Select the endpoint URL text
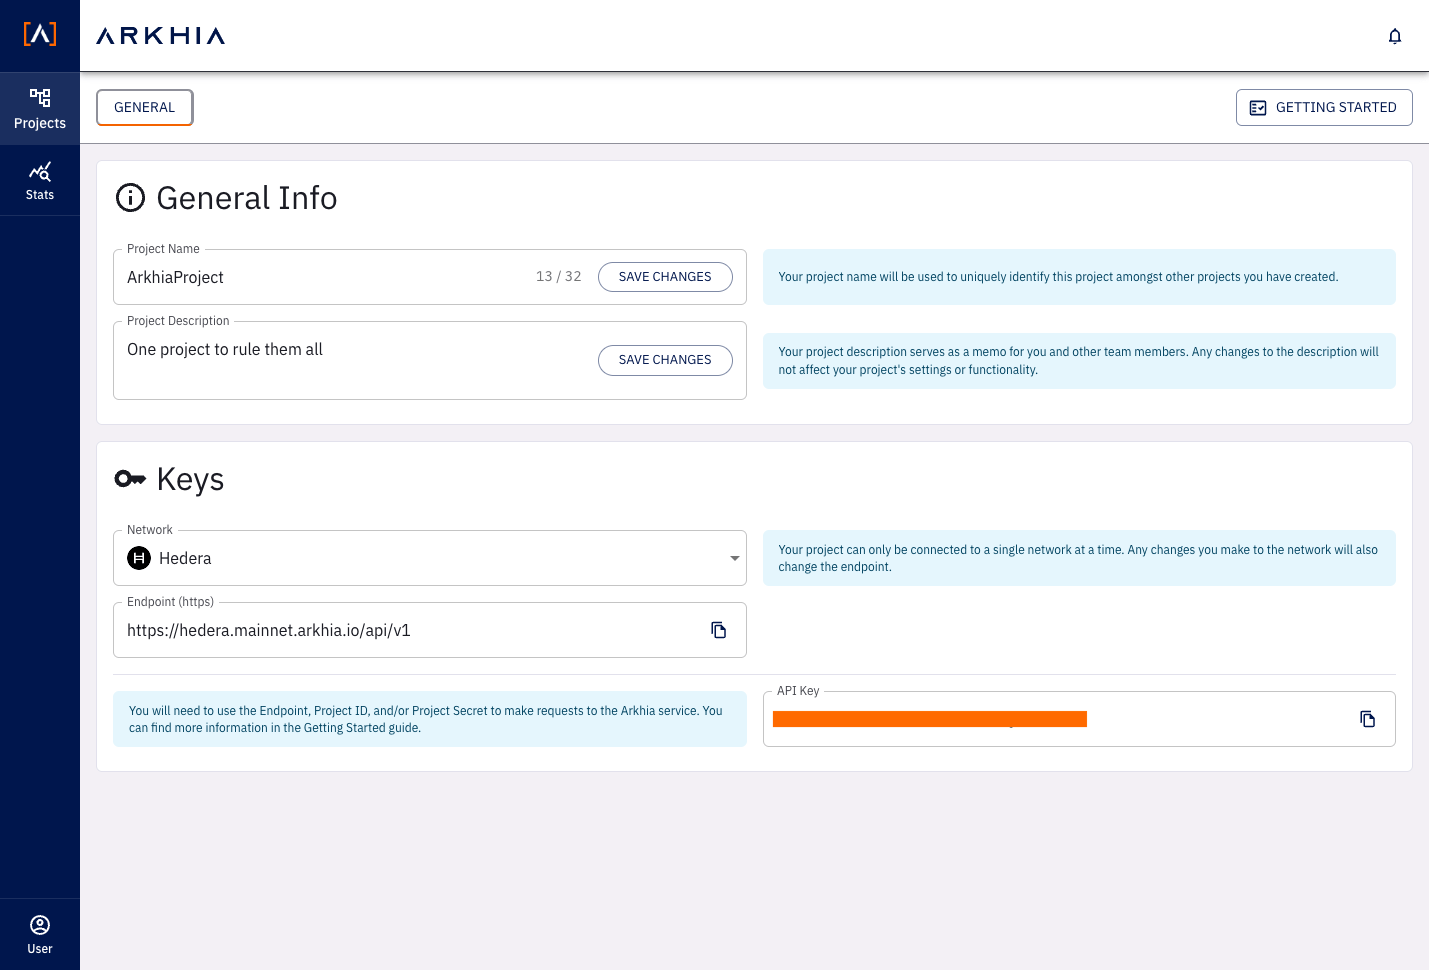The image size is (1429, 970). tap(269, 631)
